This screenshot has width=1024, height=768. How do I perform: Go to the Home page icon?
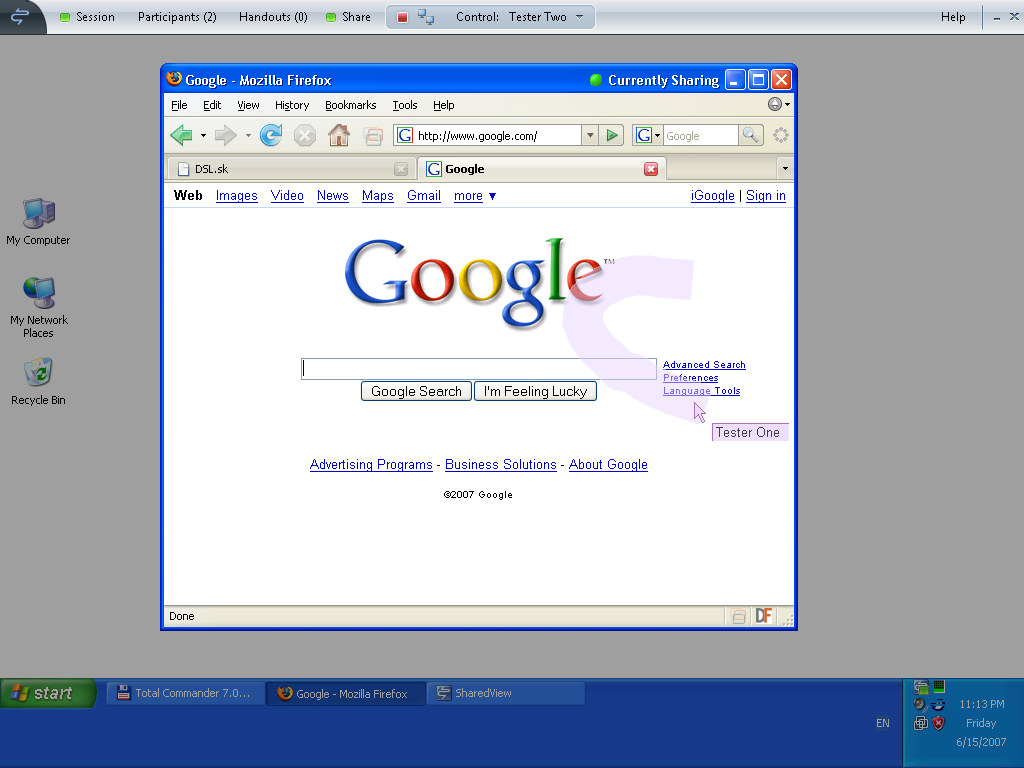coord(338,135)
